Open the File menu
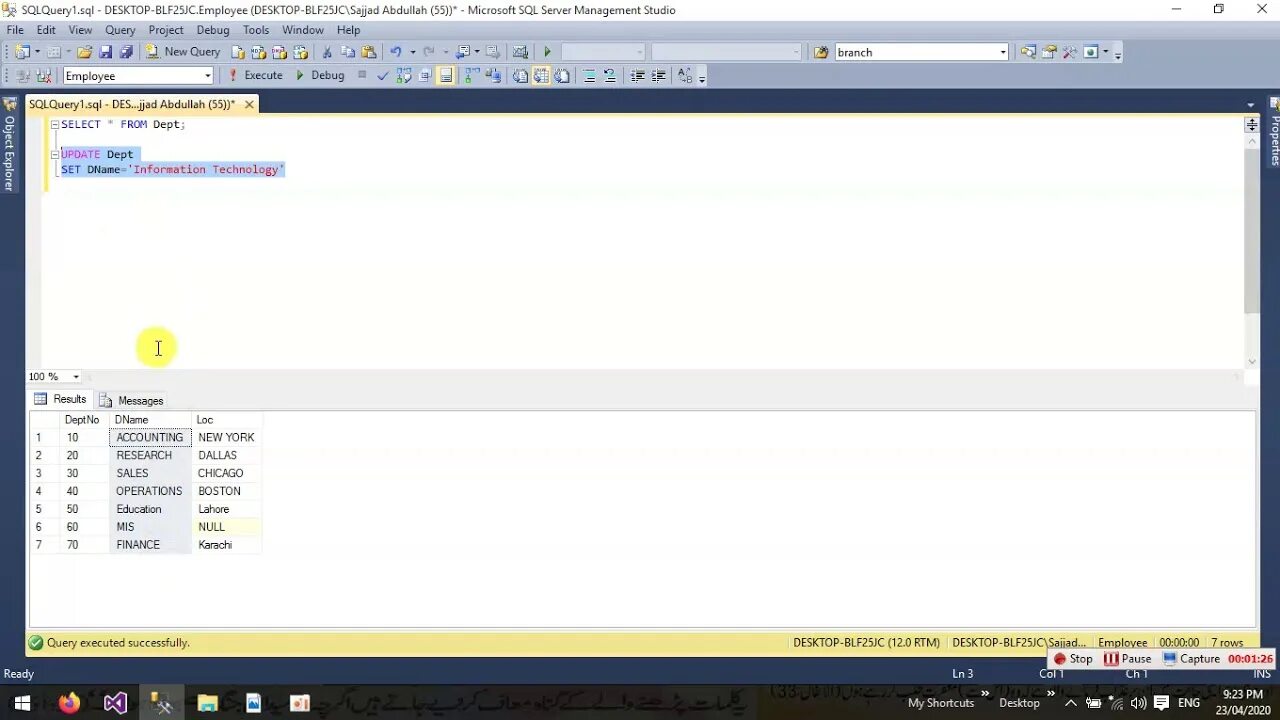 pyautogui.click(x=15, y=30)
